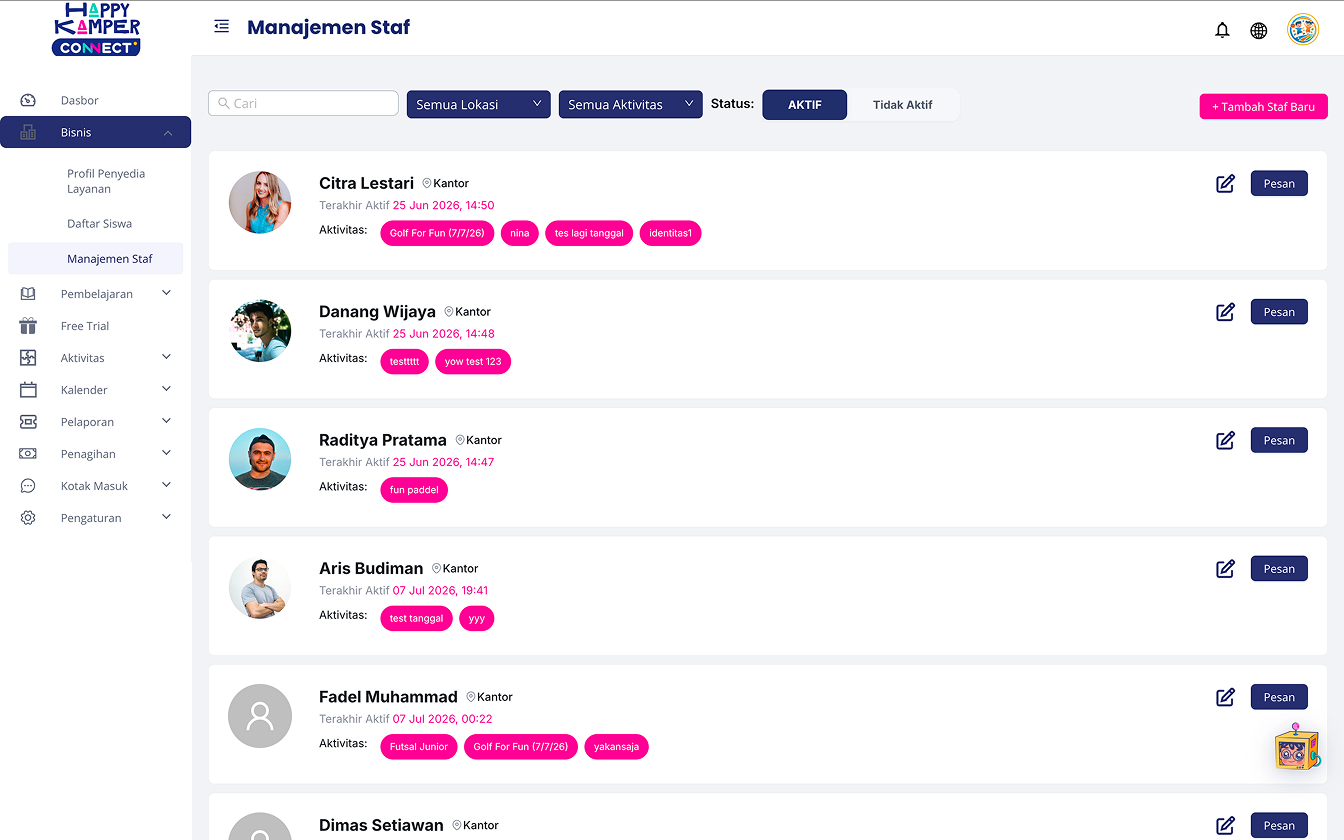
Task: Select Manajemen Staf menu item
Action: [x=96, y=259]
